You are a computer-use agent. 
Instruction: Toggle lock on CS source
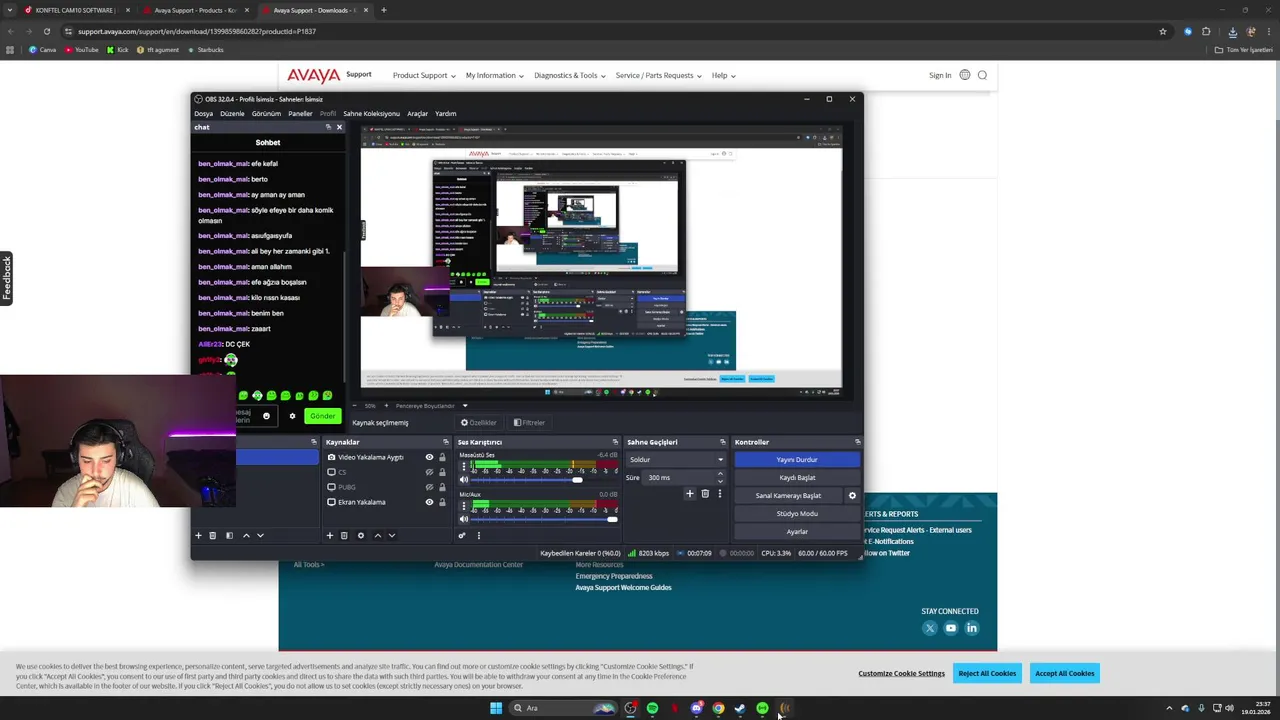pyautogui.click(x=442, y=472)
